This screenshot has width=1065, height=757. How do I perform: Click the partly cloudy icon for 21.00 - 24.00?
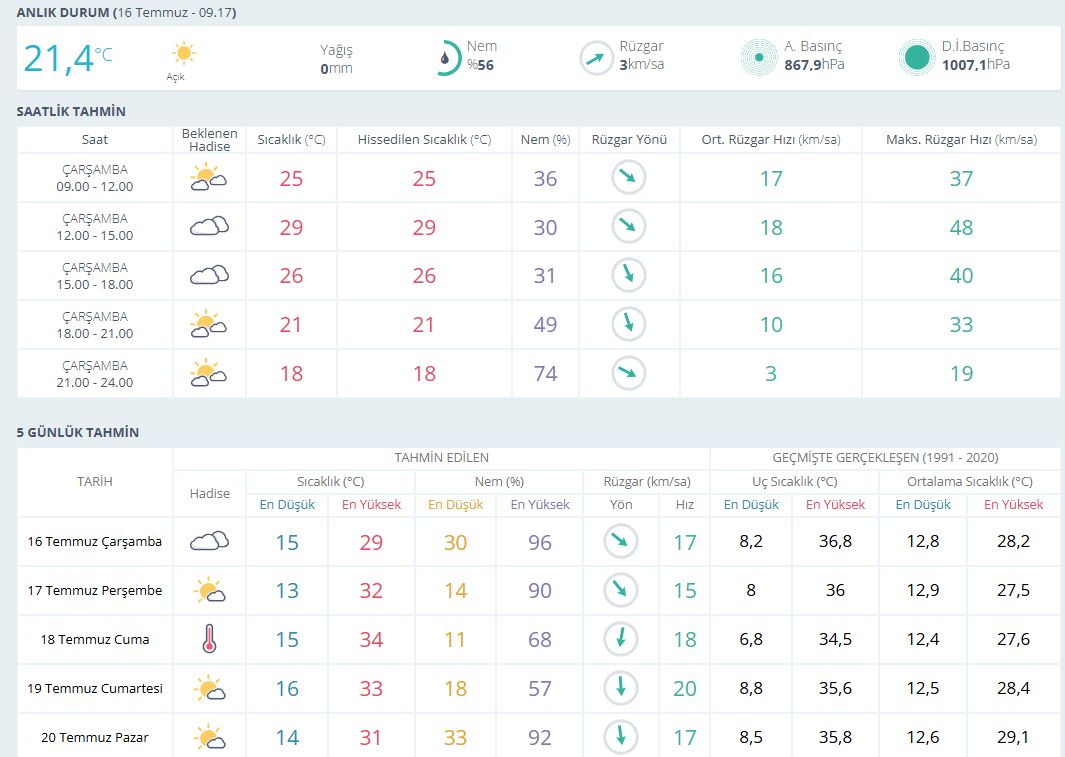(x=209, y=373)
